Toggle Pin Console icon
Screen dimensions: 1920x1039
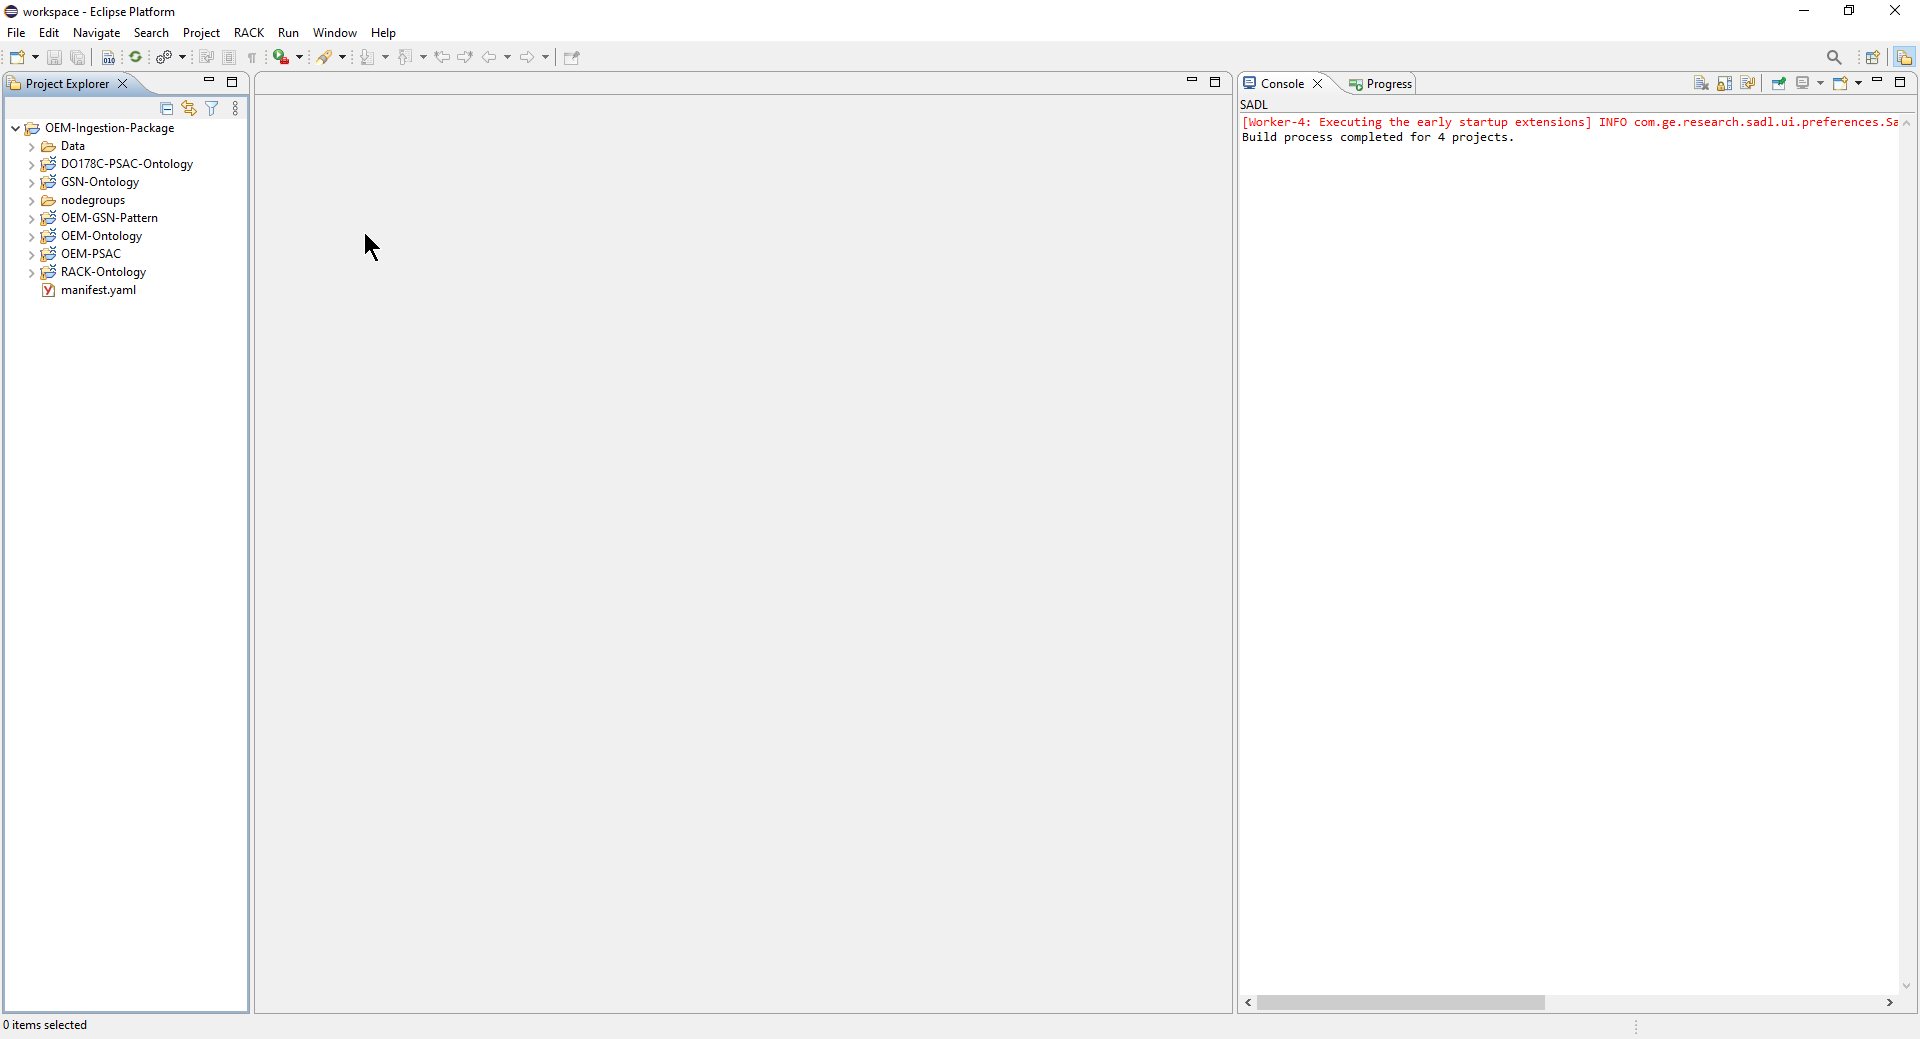[1779, 83]
